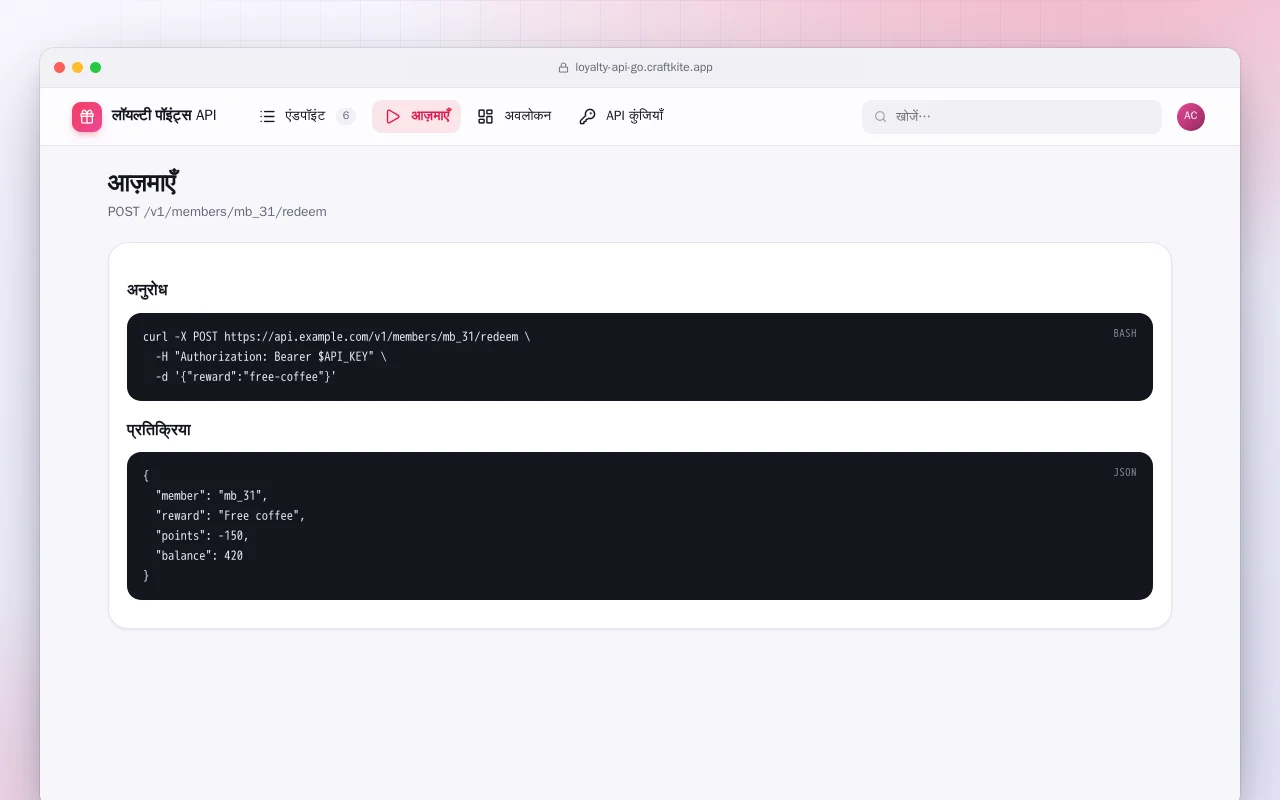Click the "member": "mb_31" line

pos(212,496)
